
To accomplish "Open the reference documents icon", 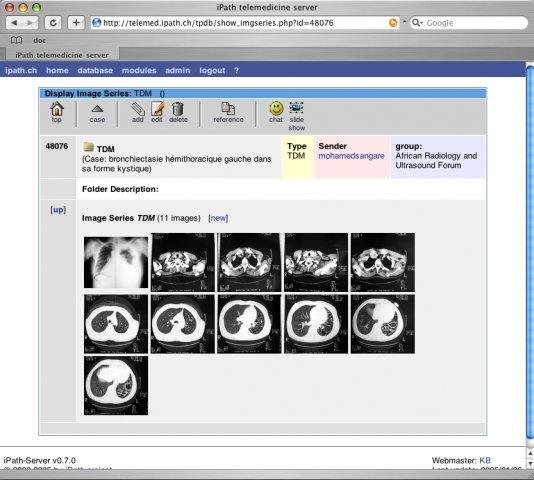I will (x=228, y=109).
